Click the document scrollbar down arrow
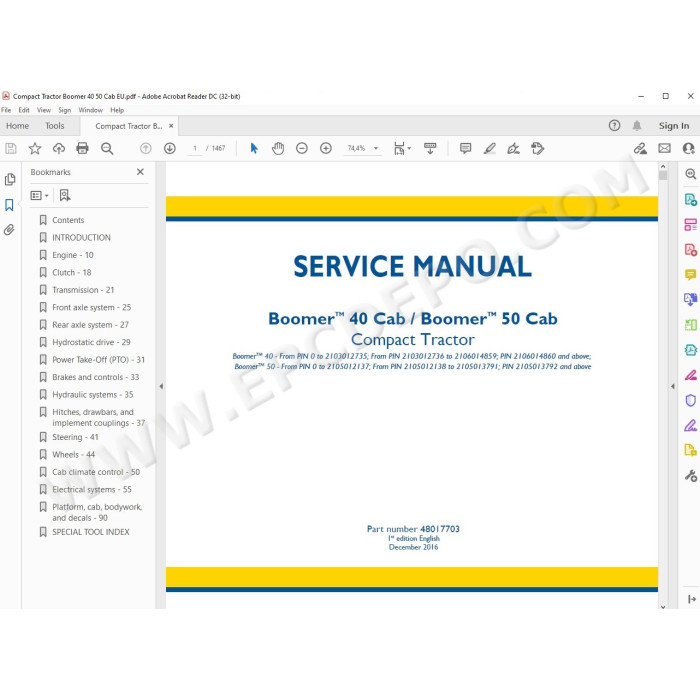 click(662, 606)
